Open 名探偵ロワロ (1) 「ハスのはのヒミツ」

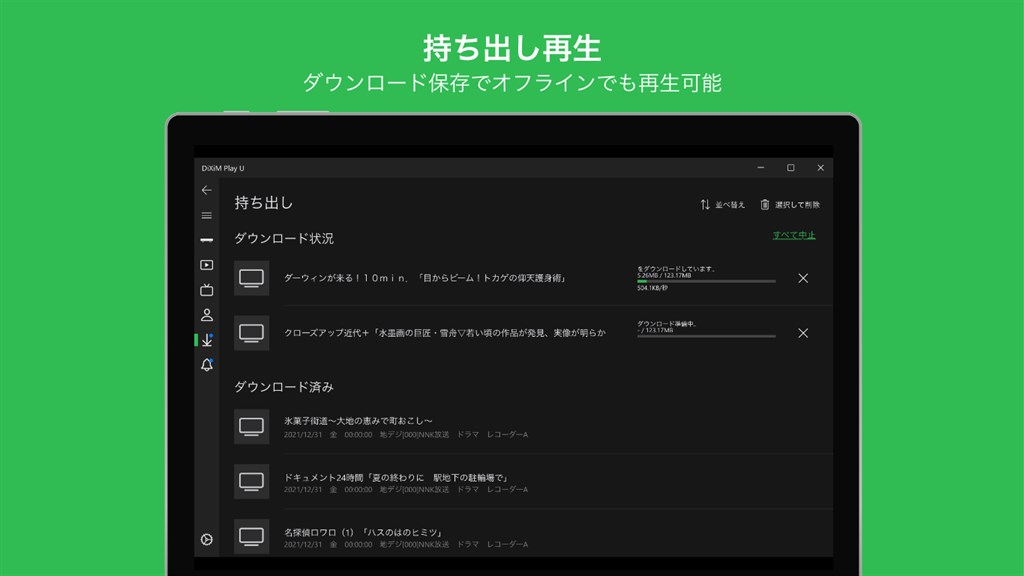[364, 532]
